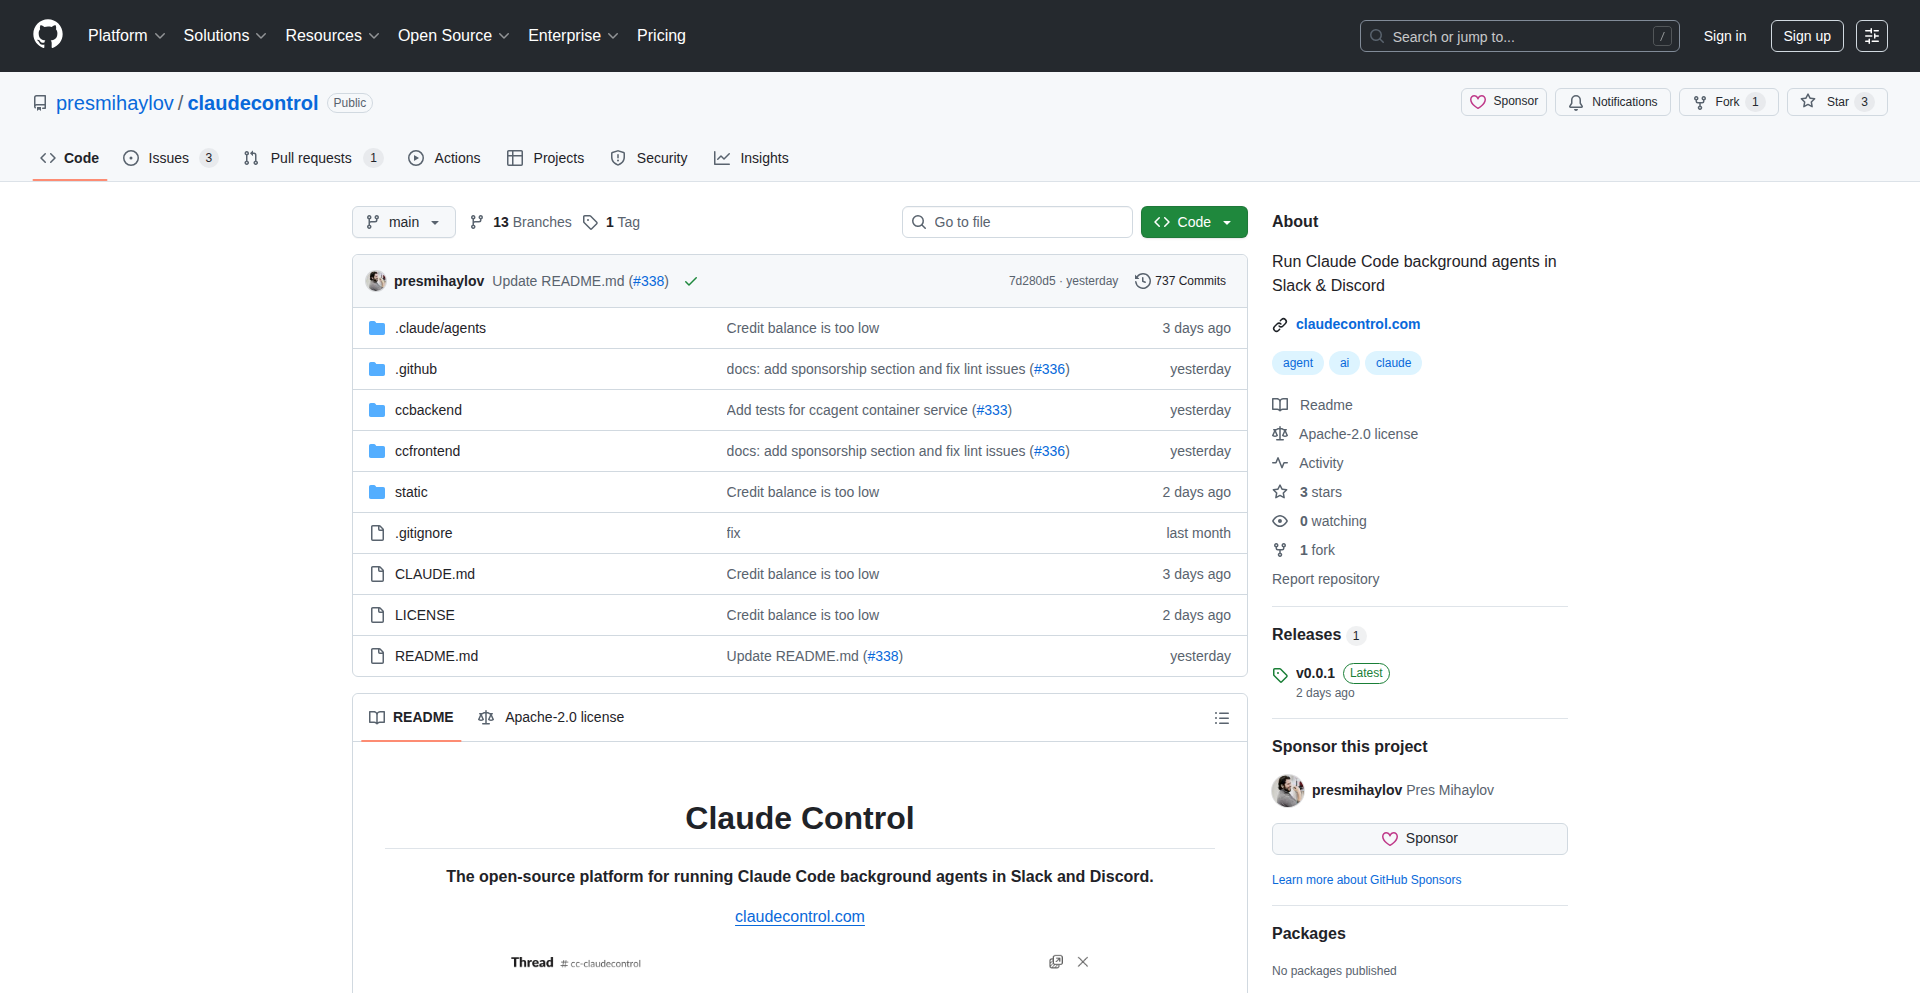Click the ccbackend folder icon
1920x993 pixels.
click(x=377, y=410)
